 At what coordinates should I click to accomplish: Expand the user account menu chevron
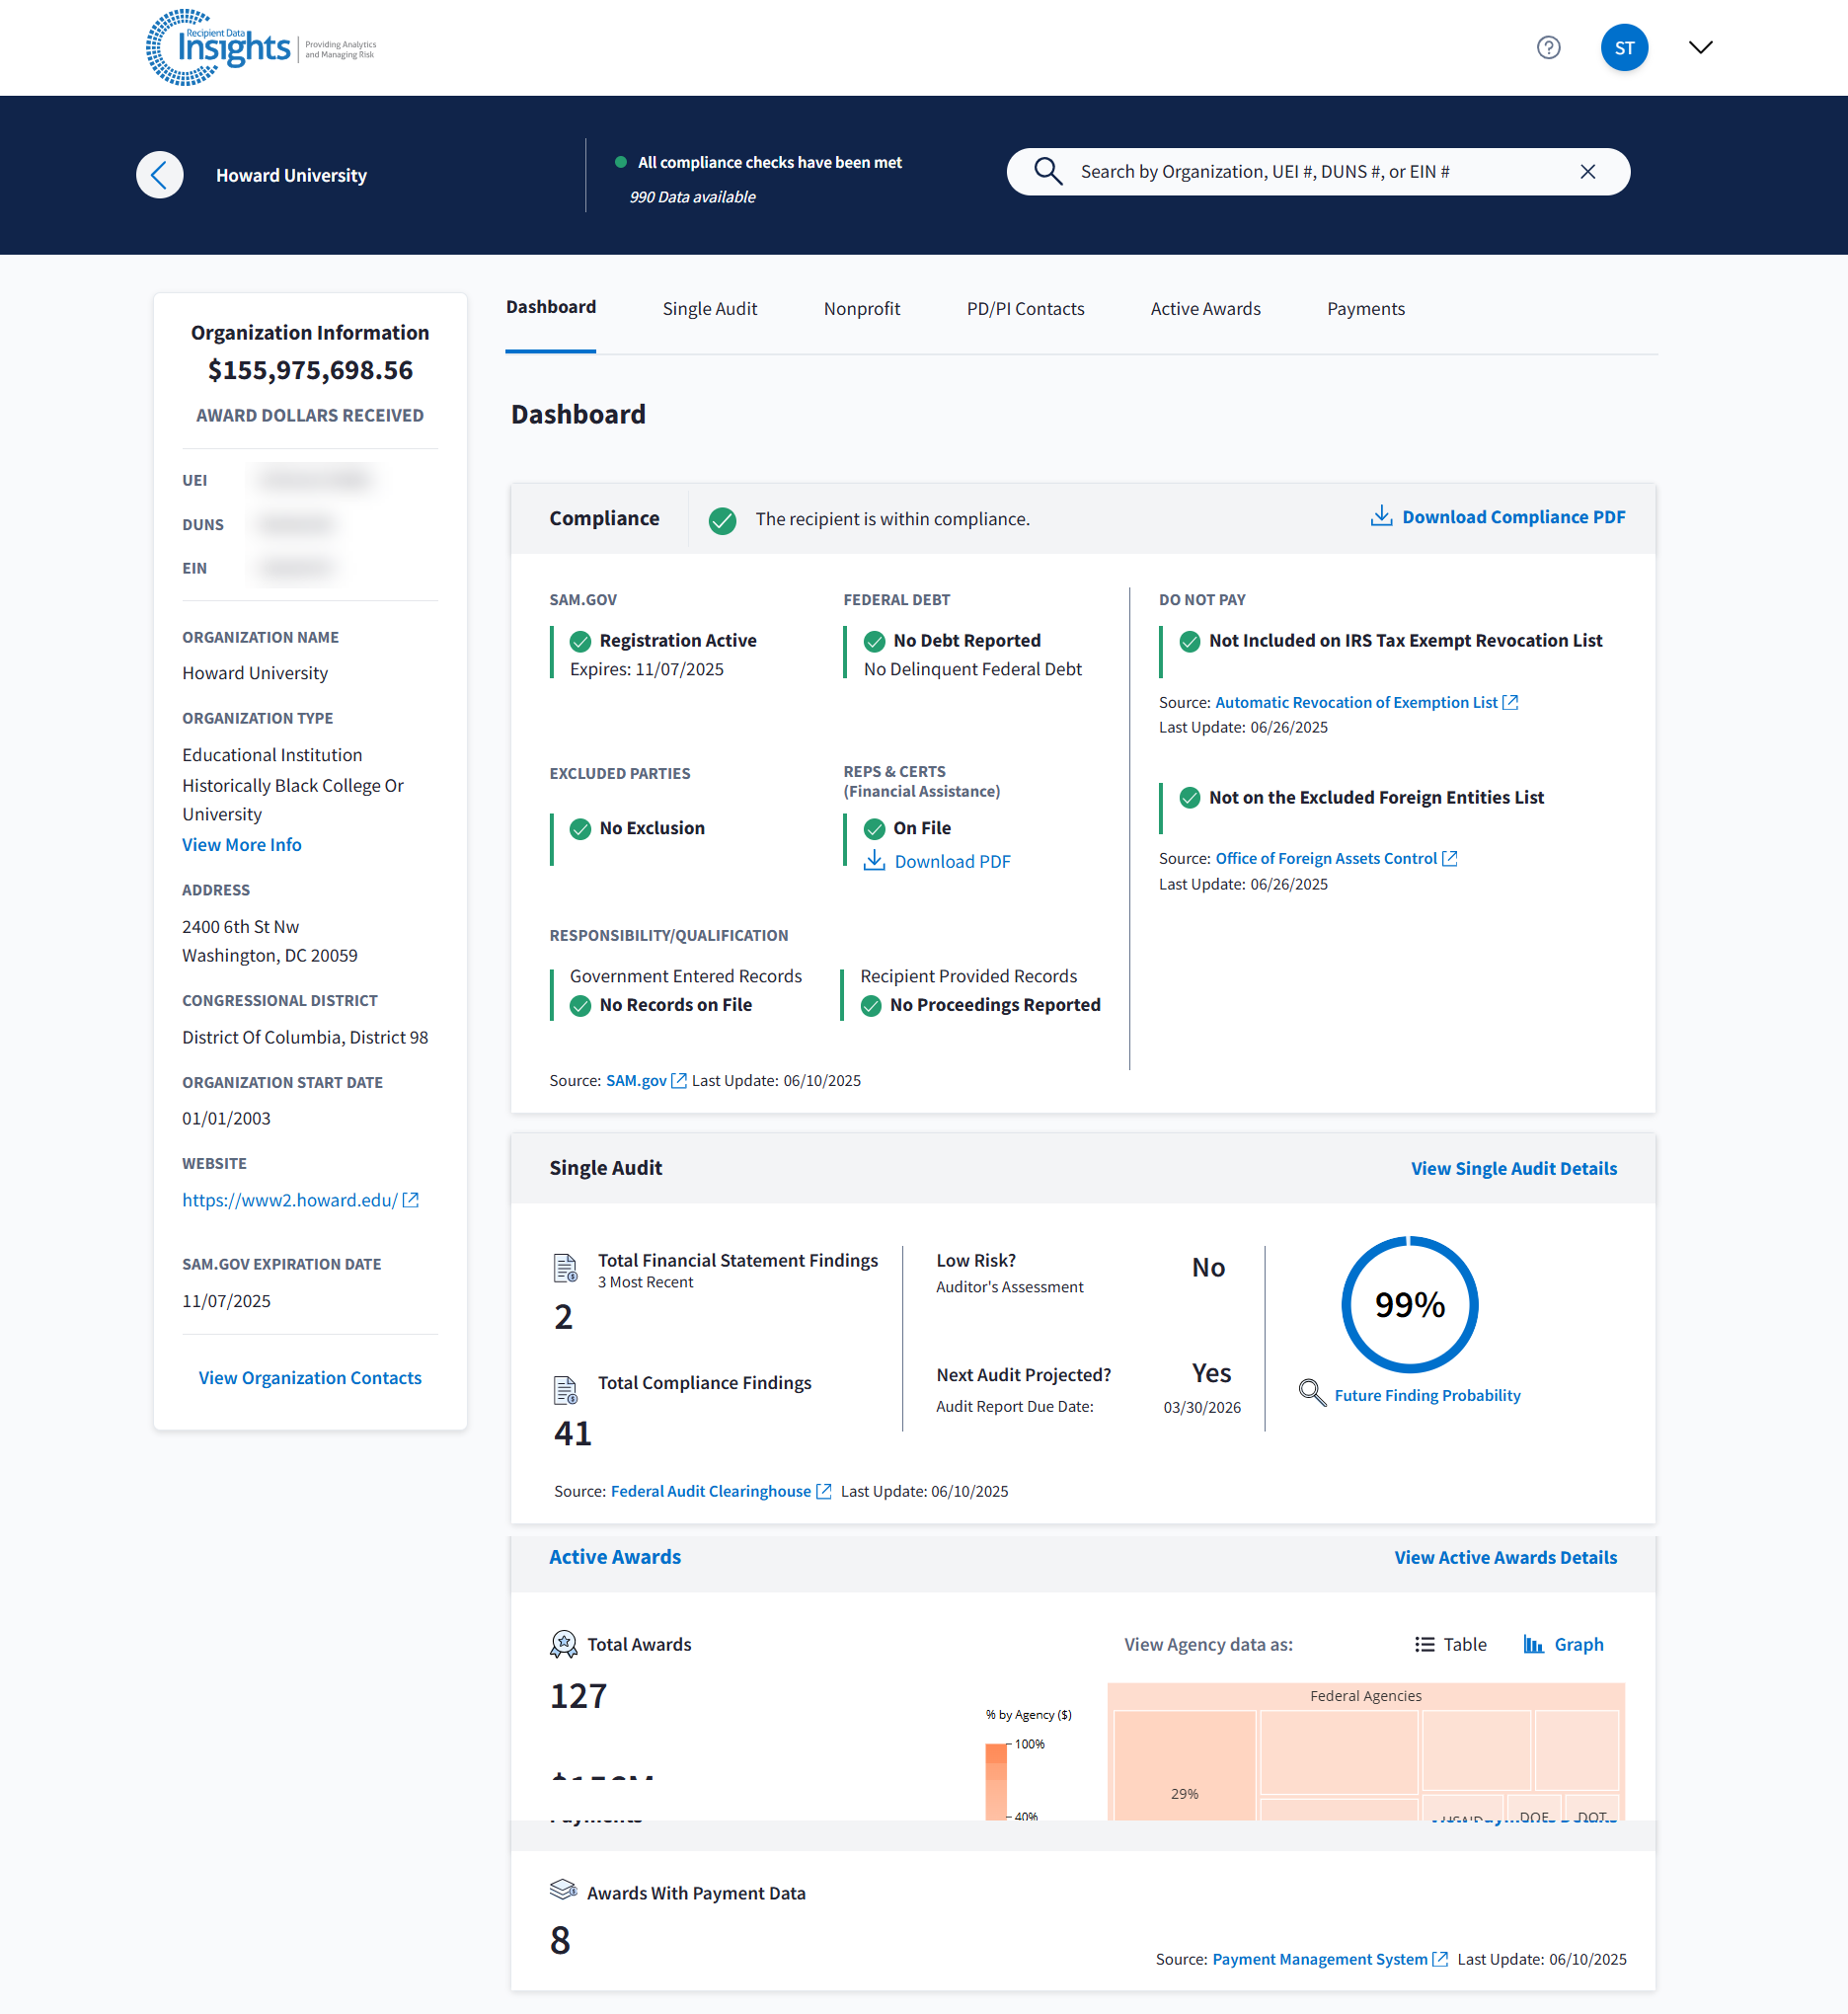tap(1700, 47)
